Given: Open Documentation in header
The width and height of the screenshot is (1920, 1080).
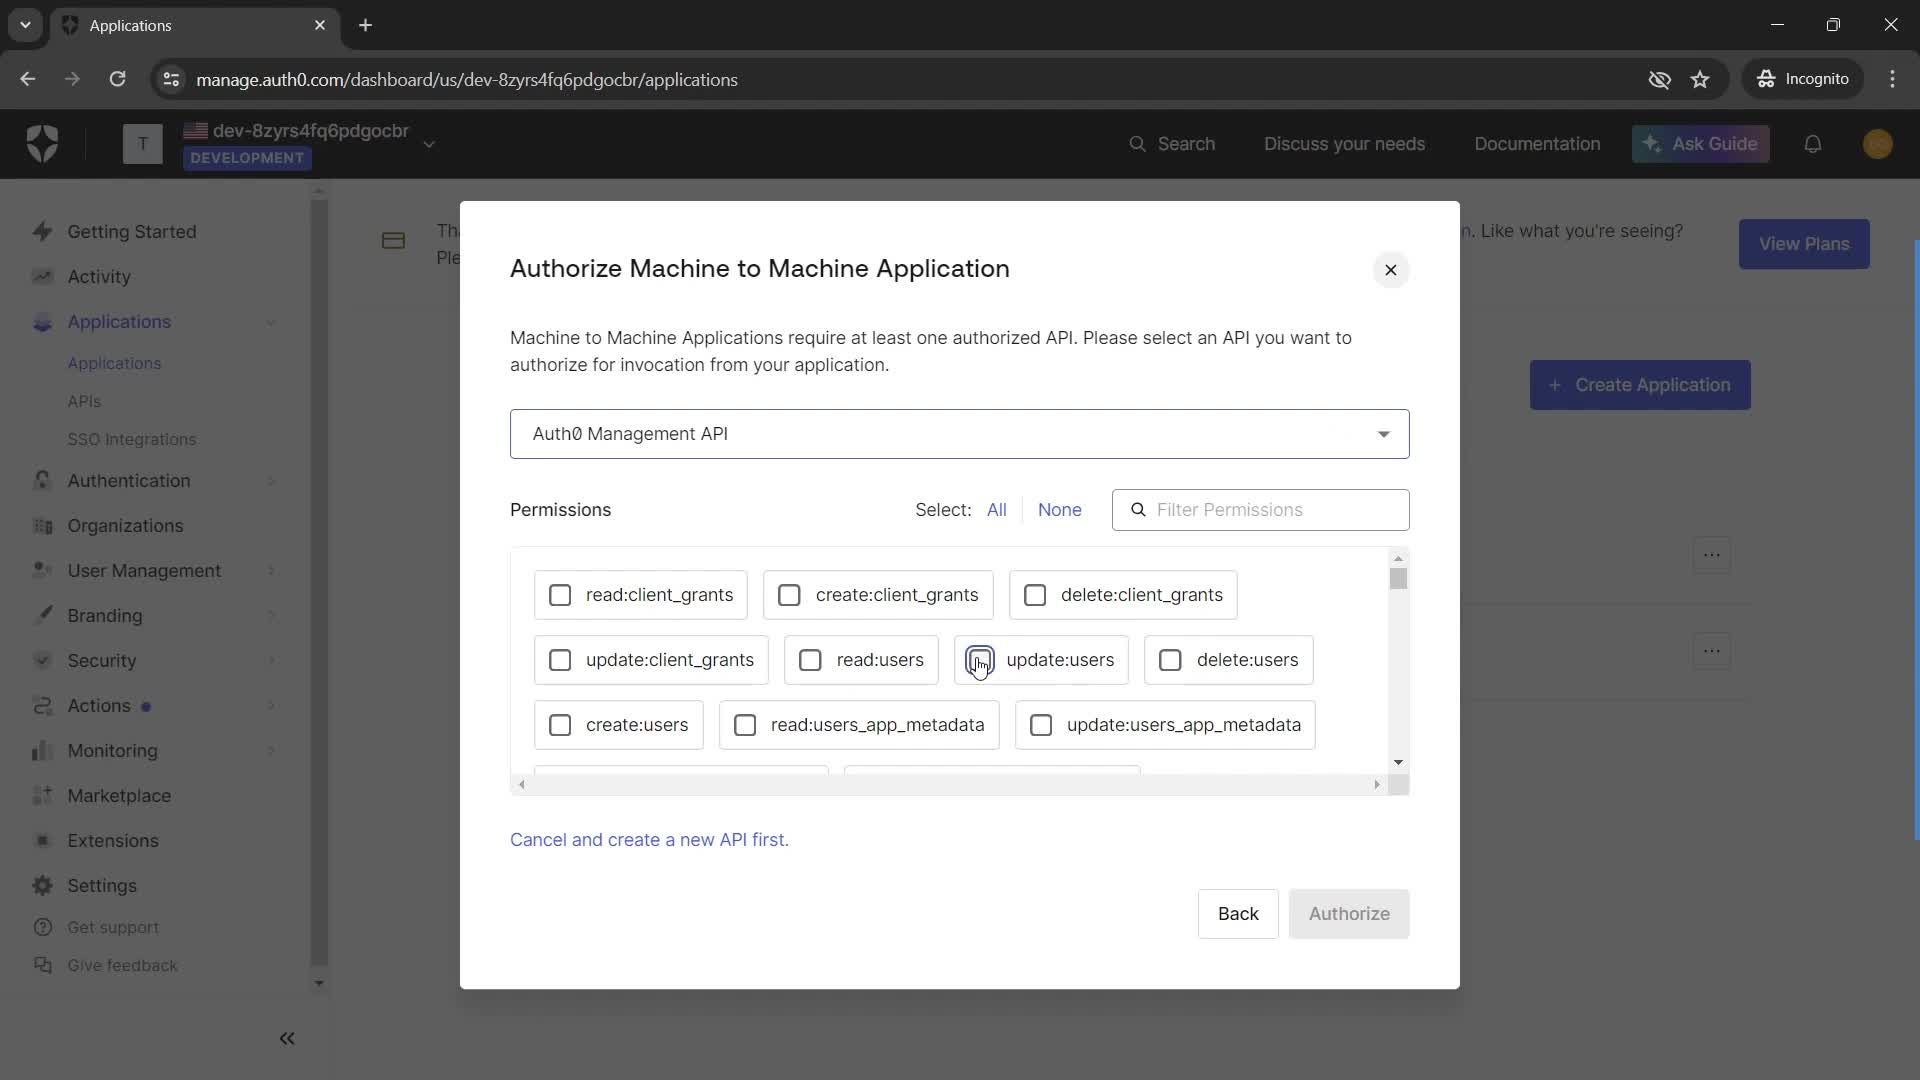Looking at the screenshot, I should 1537,144.
